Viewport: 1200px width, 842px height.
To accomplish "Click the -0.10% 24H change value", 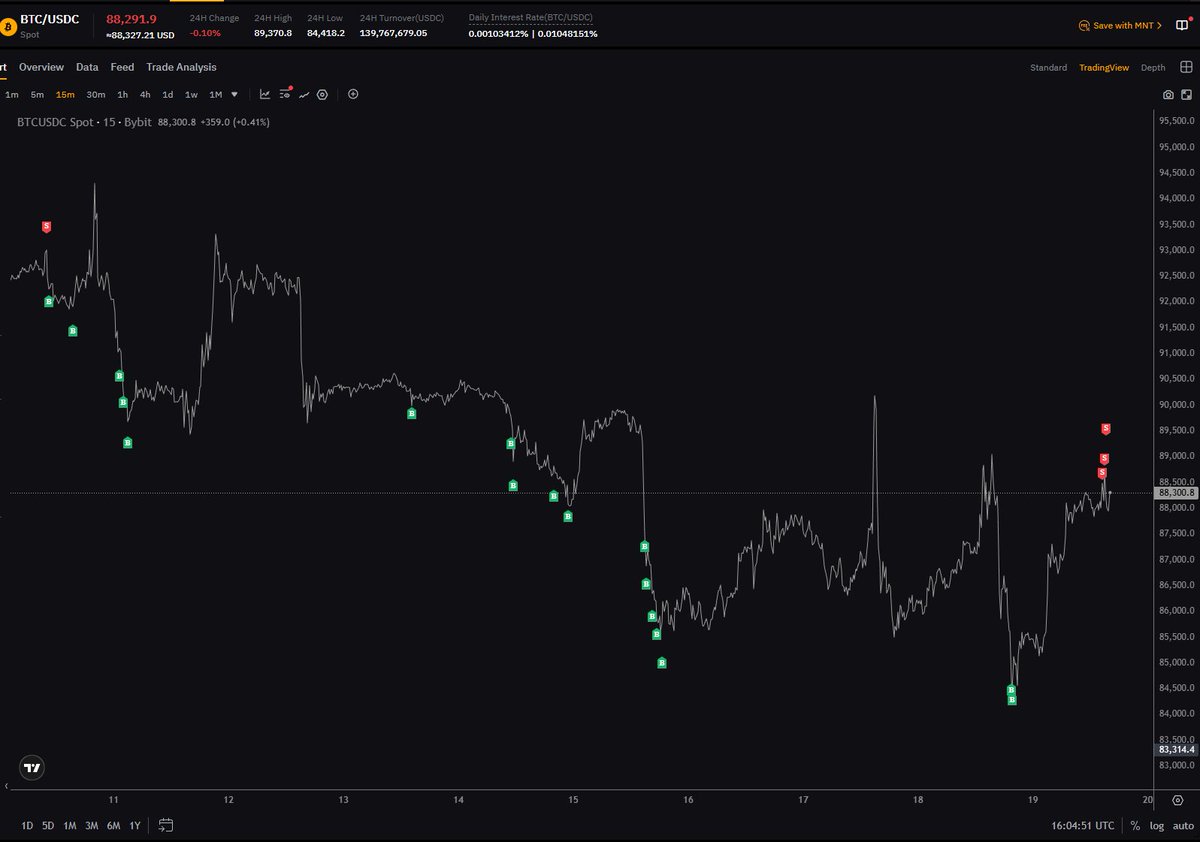I will [x=205, y=33].
